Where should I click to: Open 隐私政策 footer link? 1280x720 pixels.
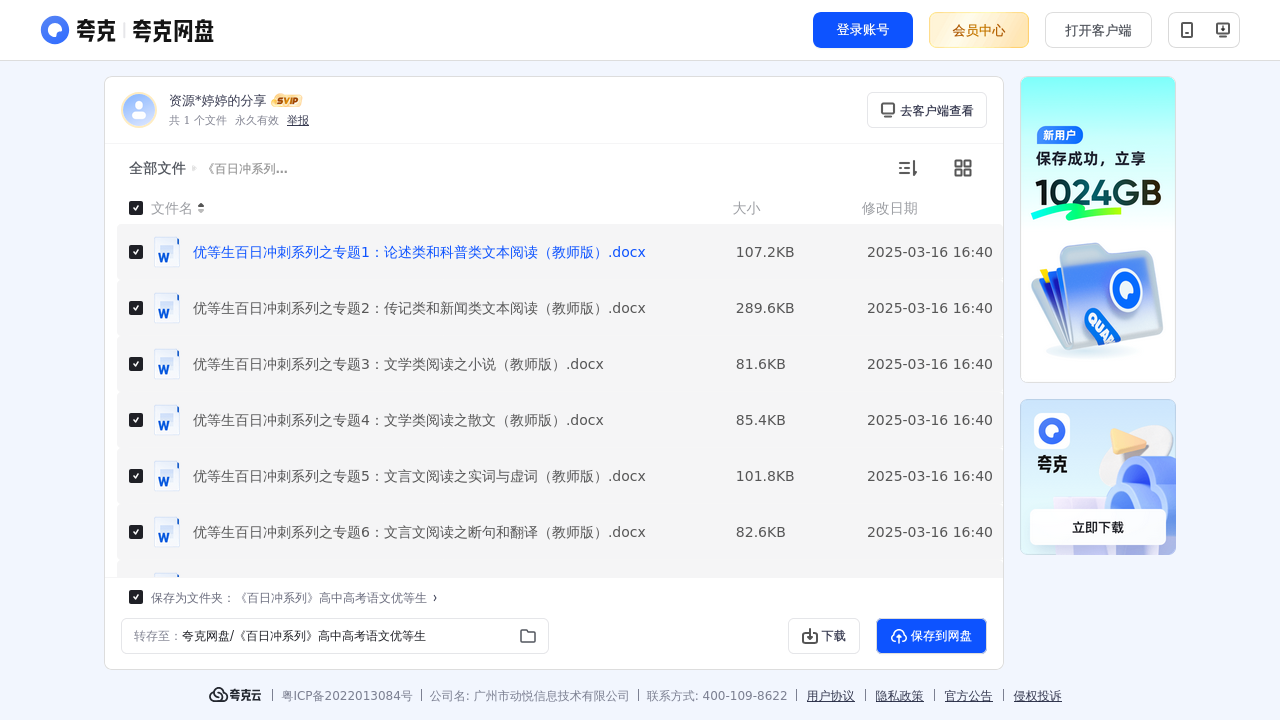pos(900,696)
